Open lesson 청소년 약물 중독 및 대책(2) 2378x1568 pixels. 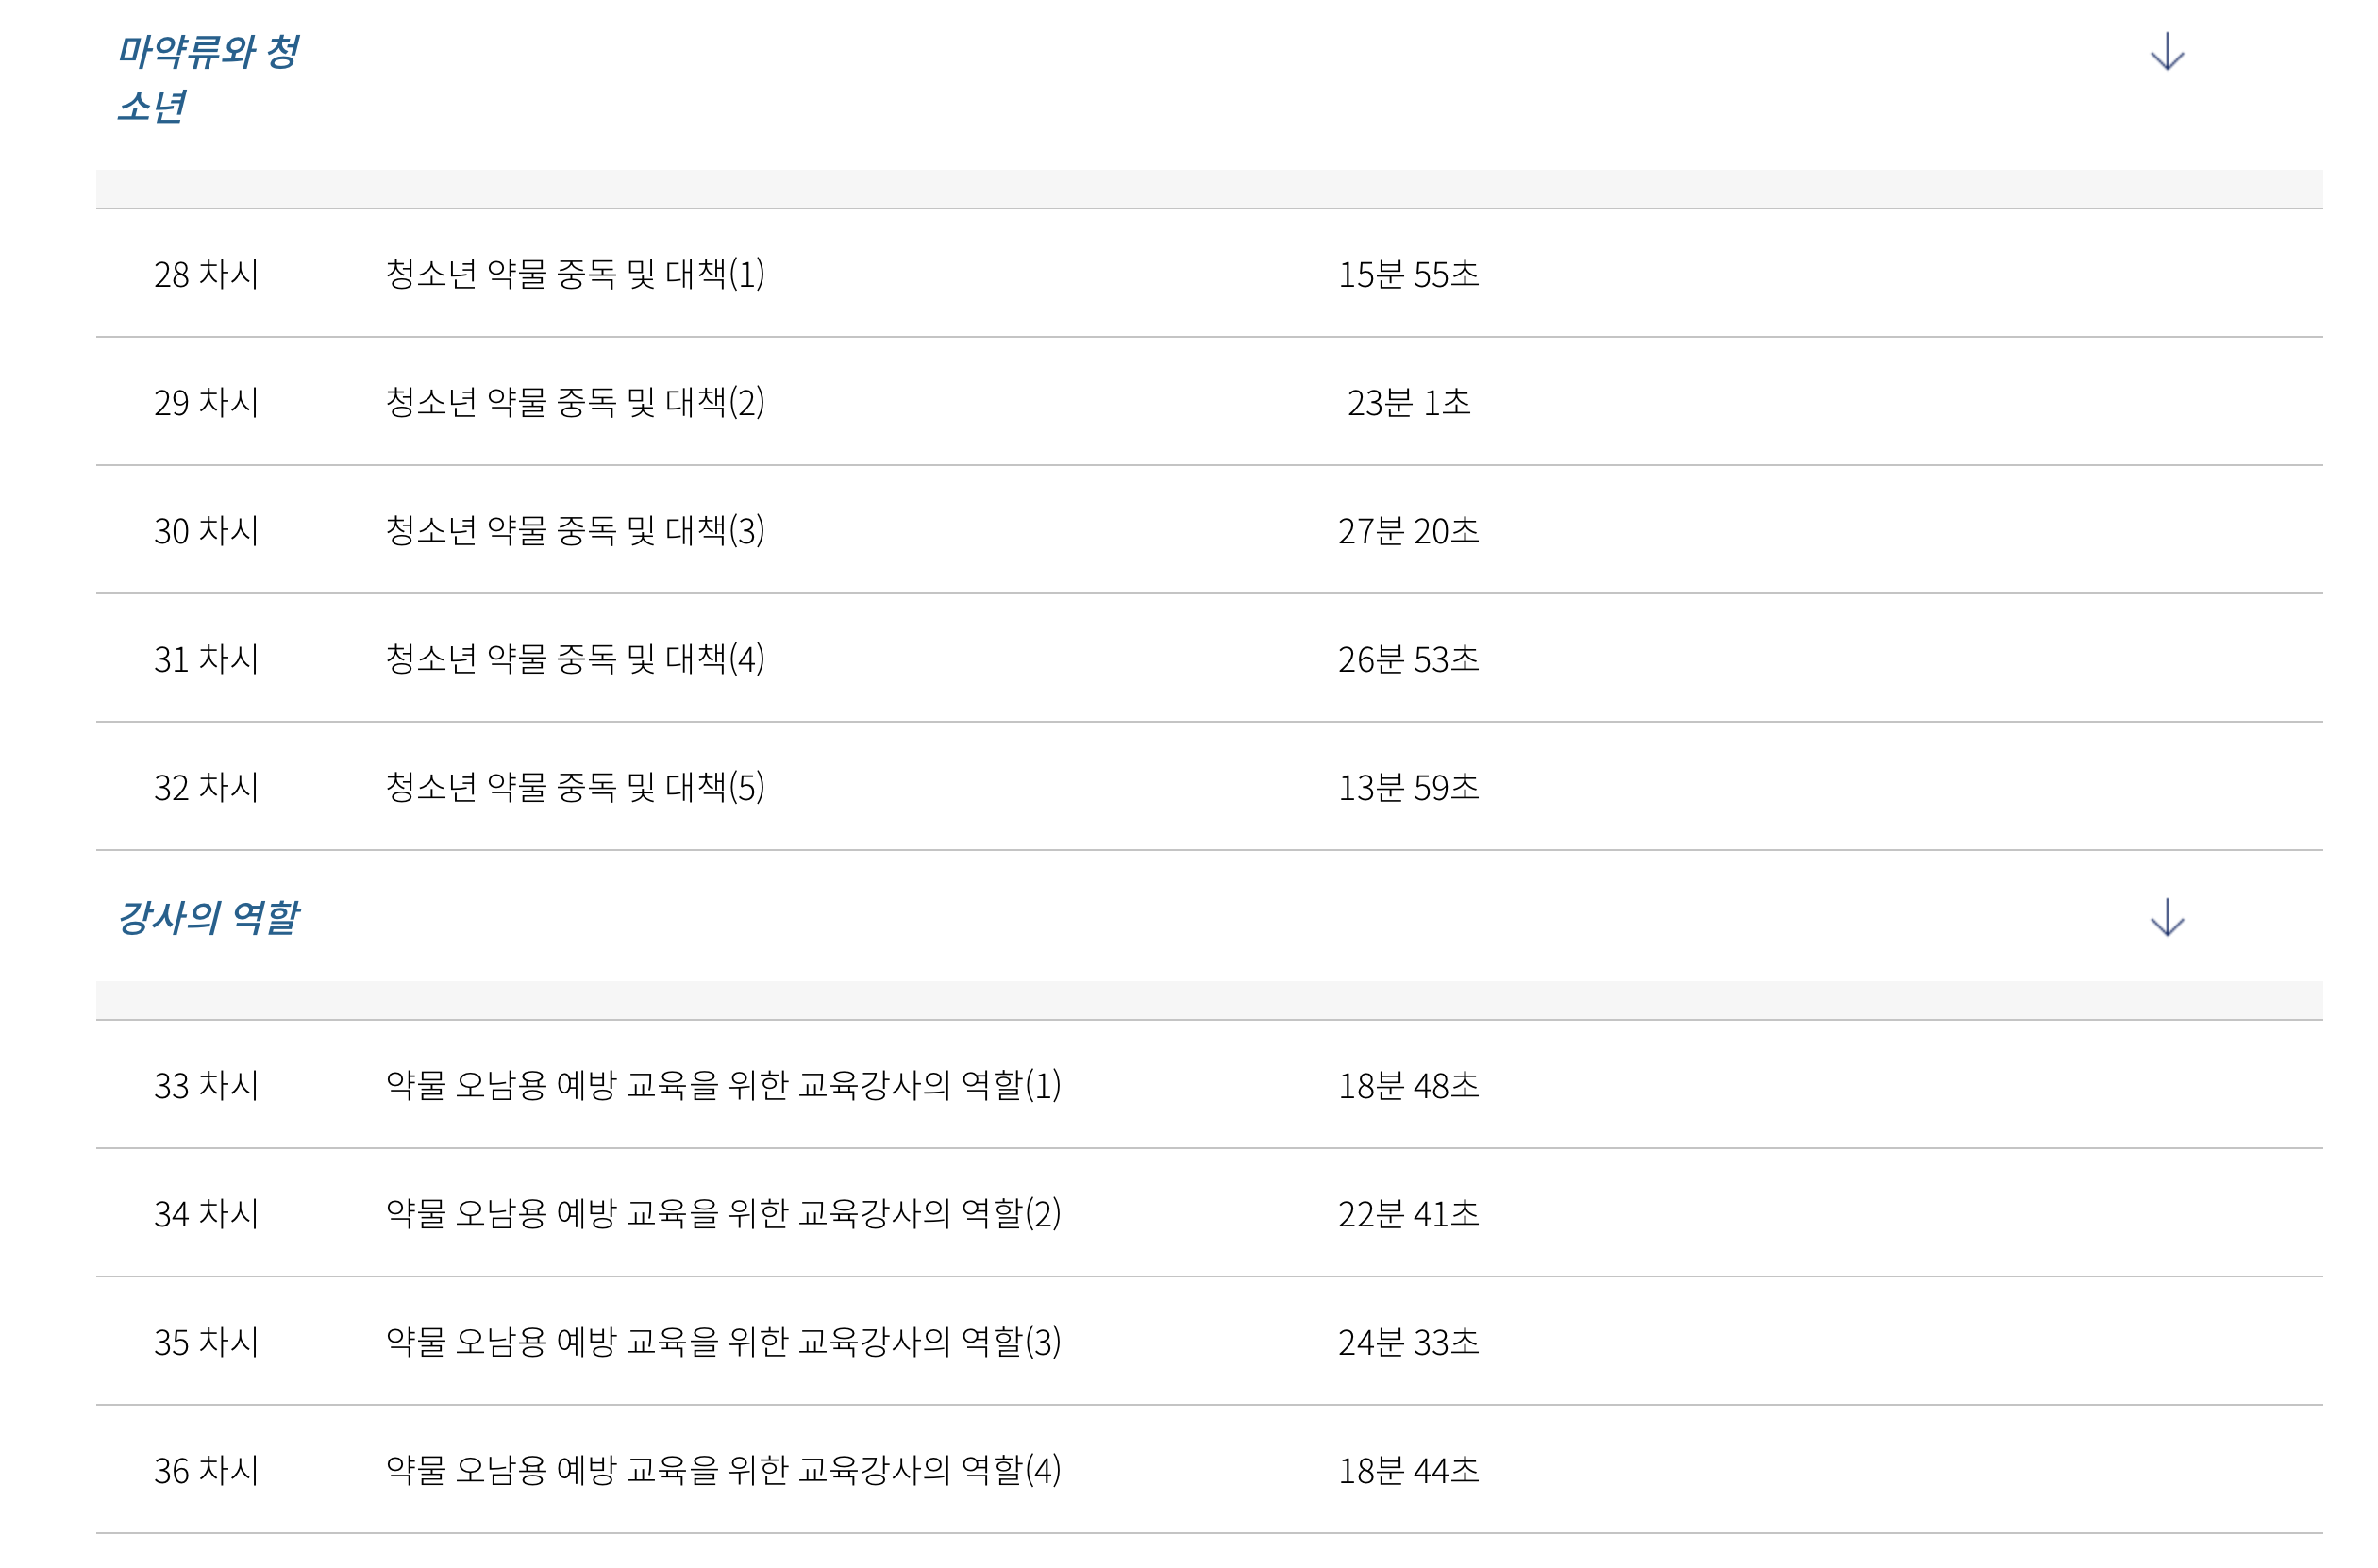pyautogui.click(x=575, y=402)
